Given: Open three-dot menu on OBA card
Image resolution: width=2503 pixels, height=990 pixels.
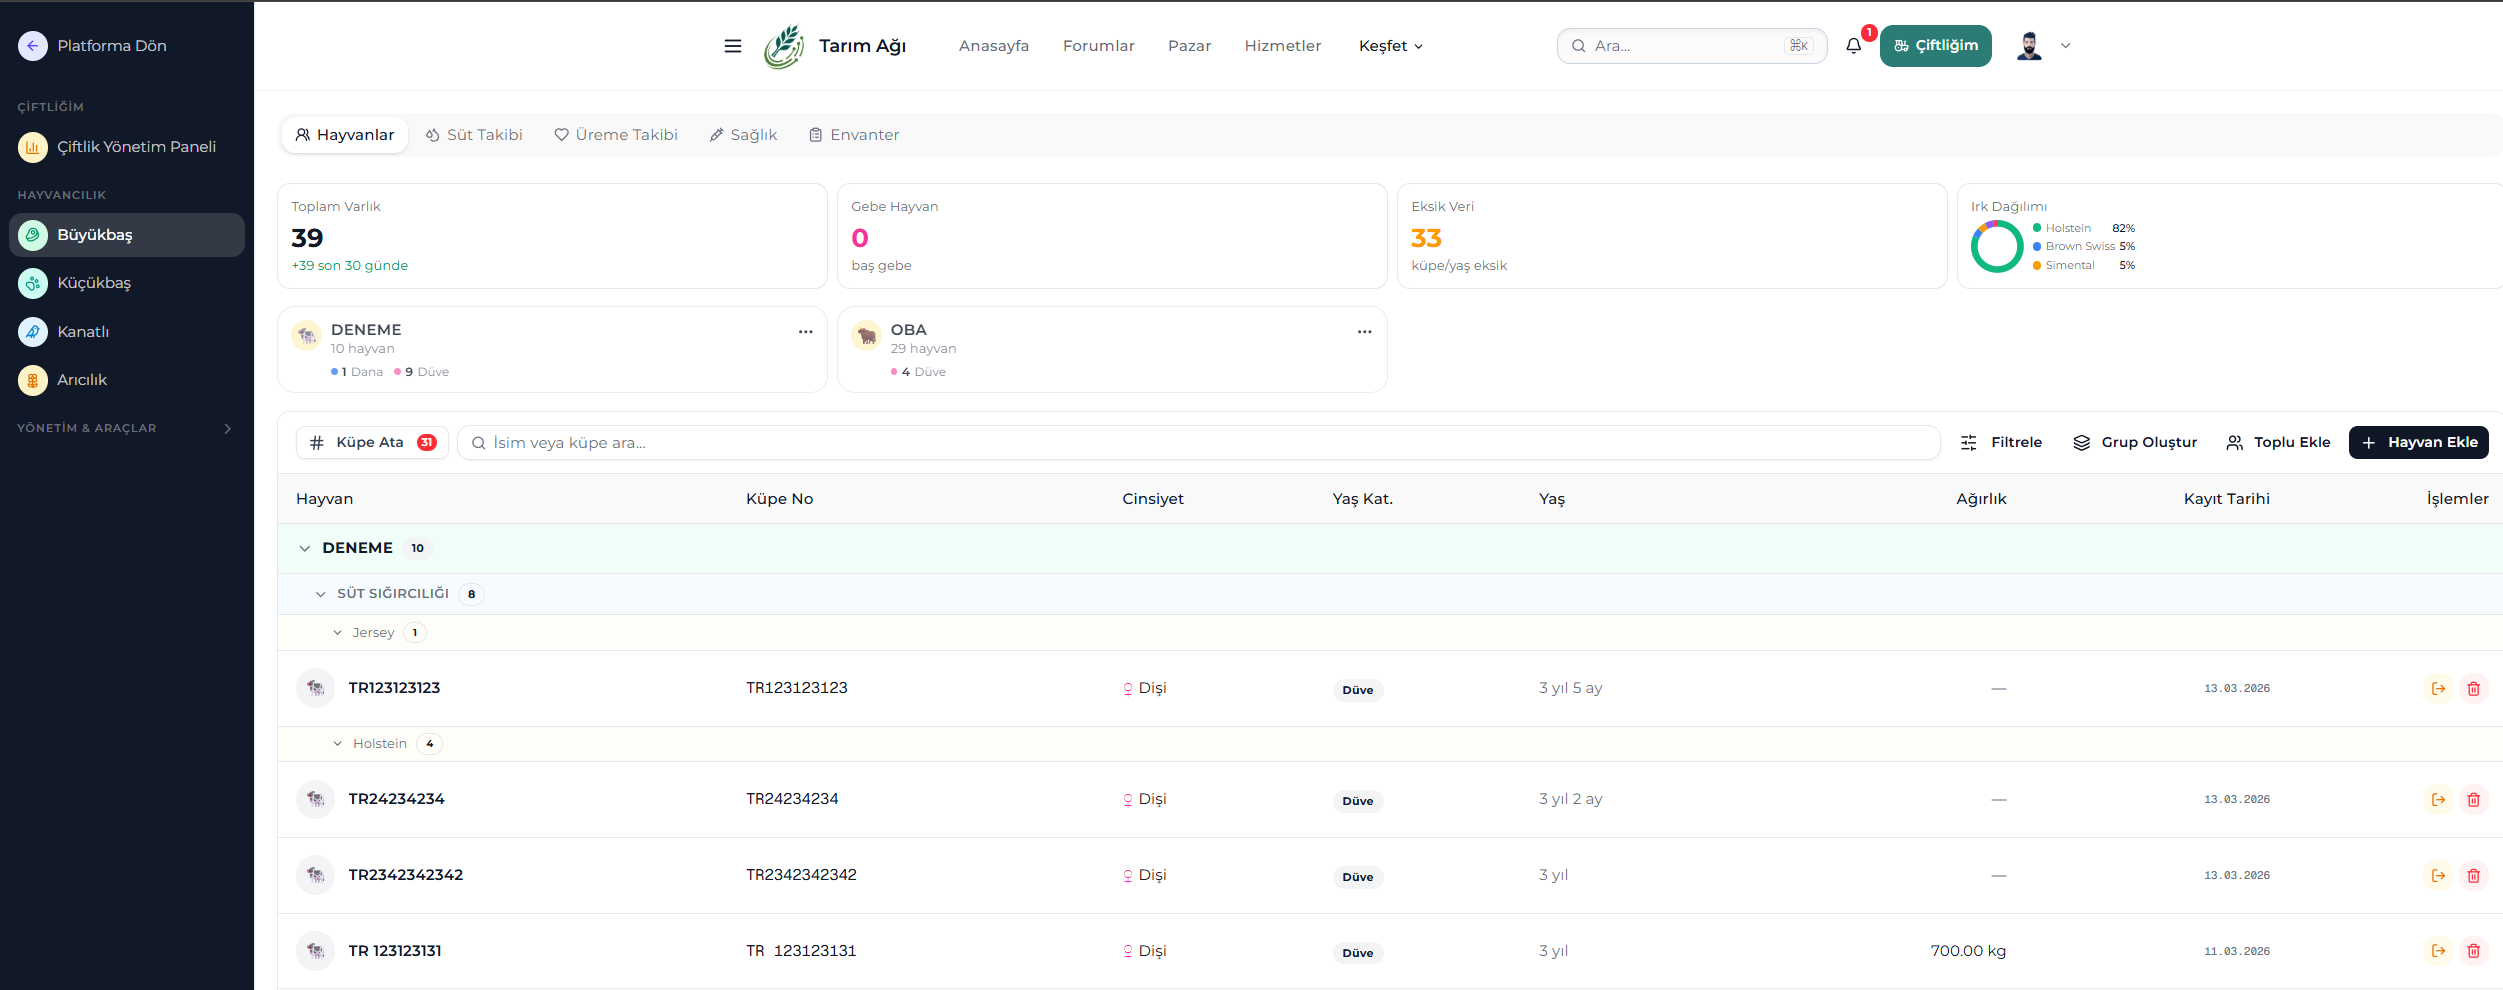Looking at the screenshot, I should point(1364,332).
